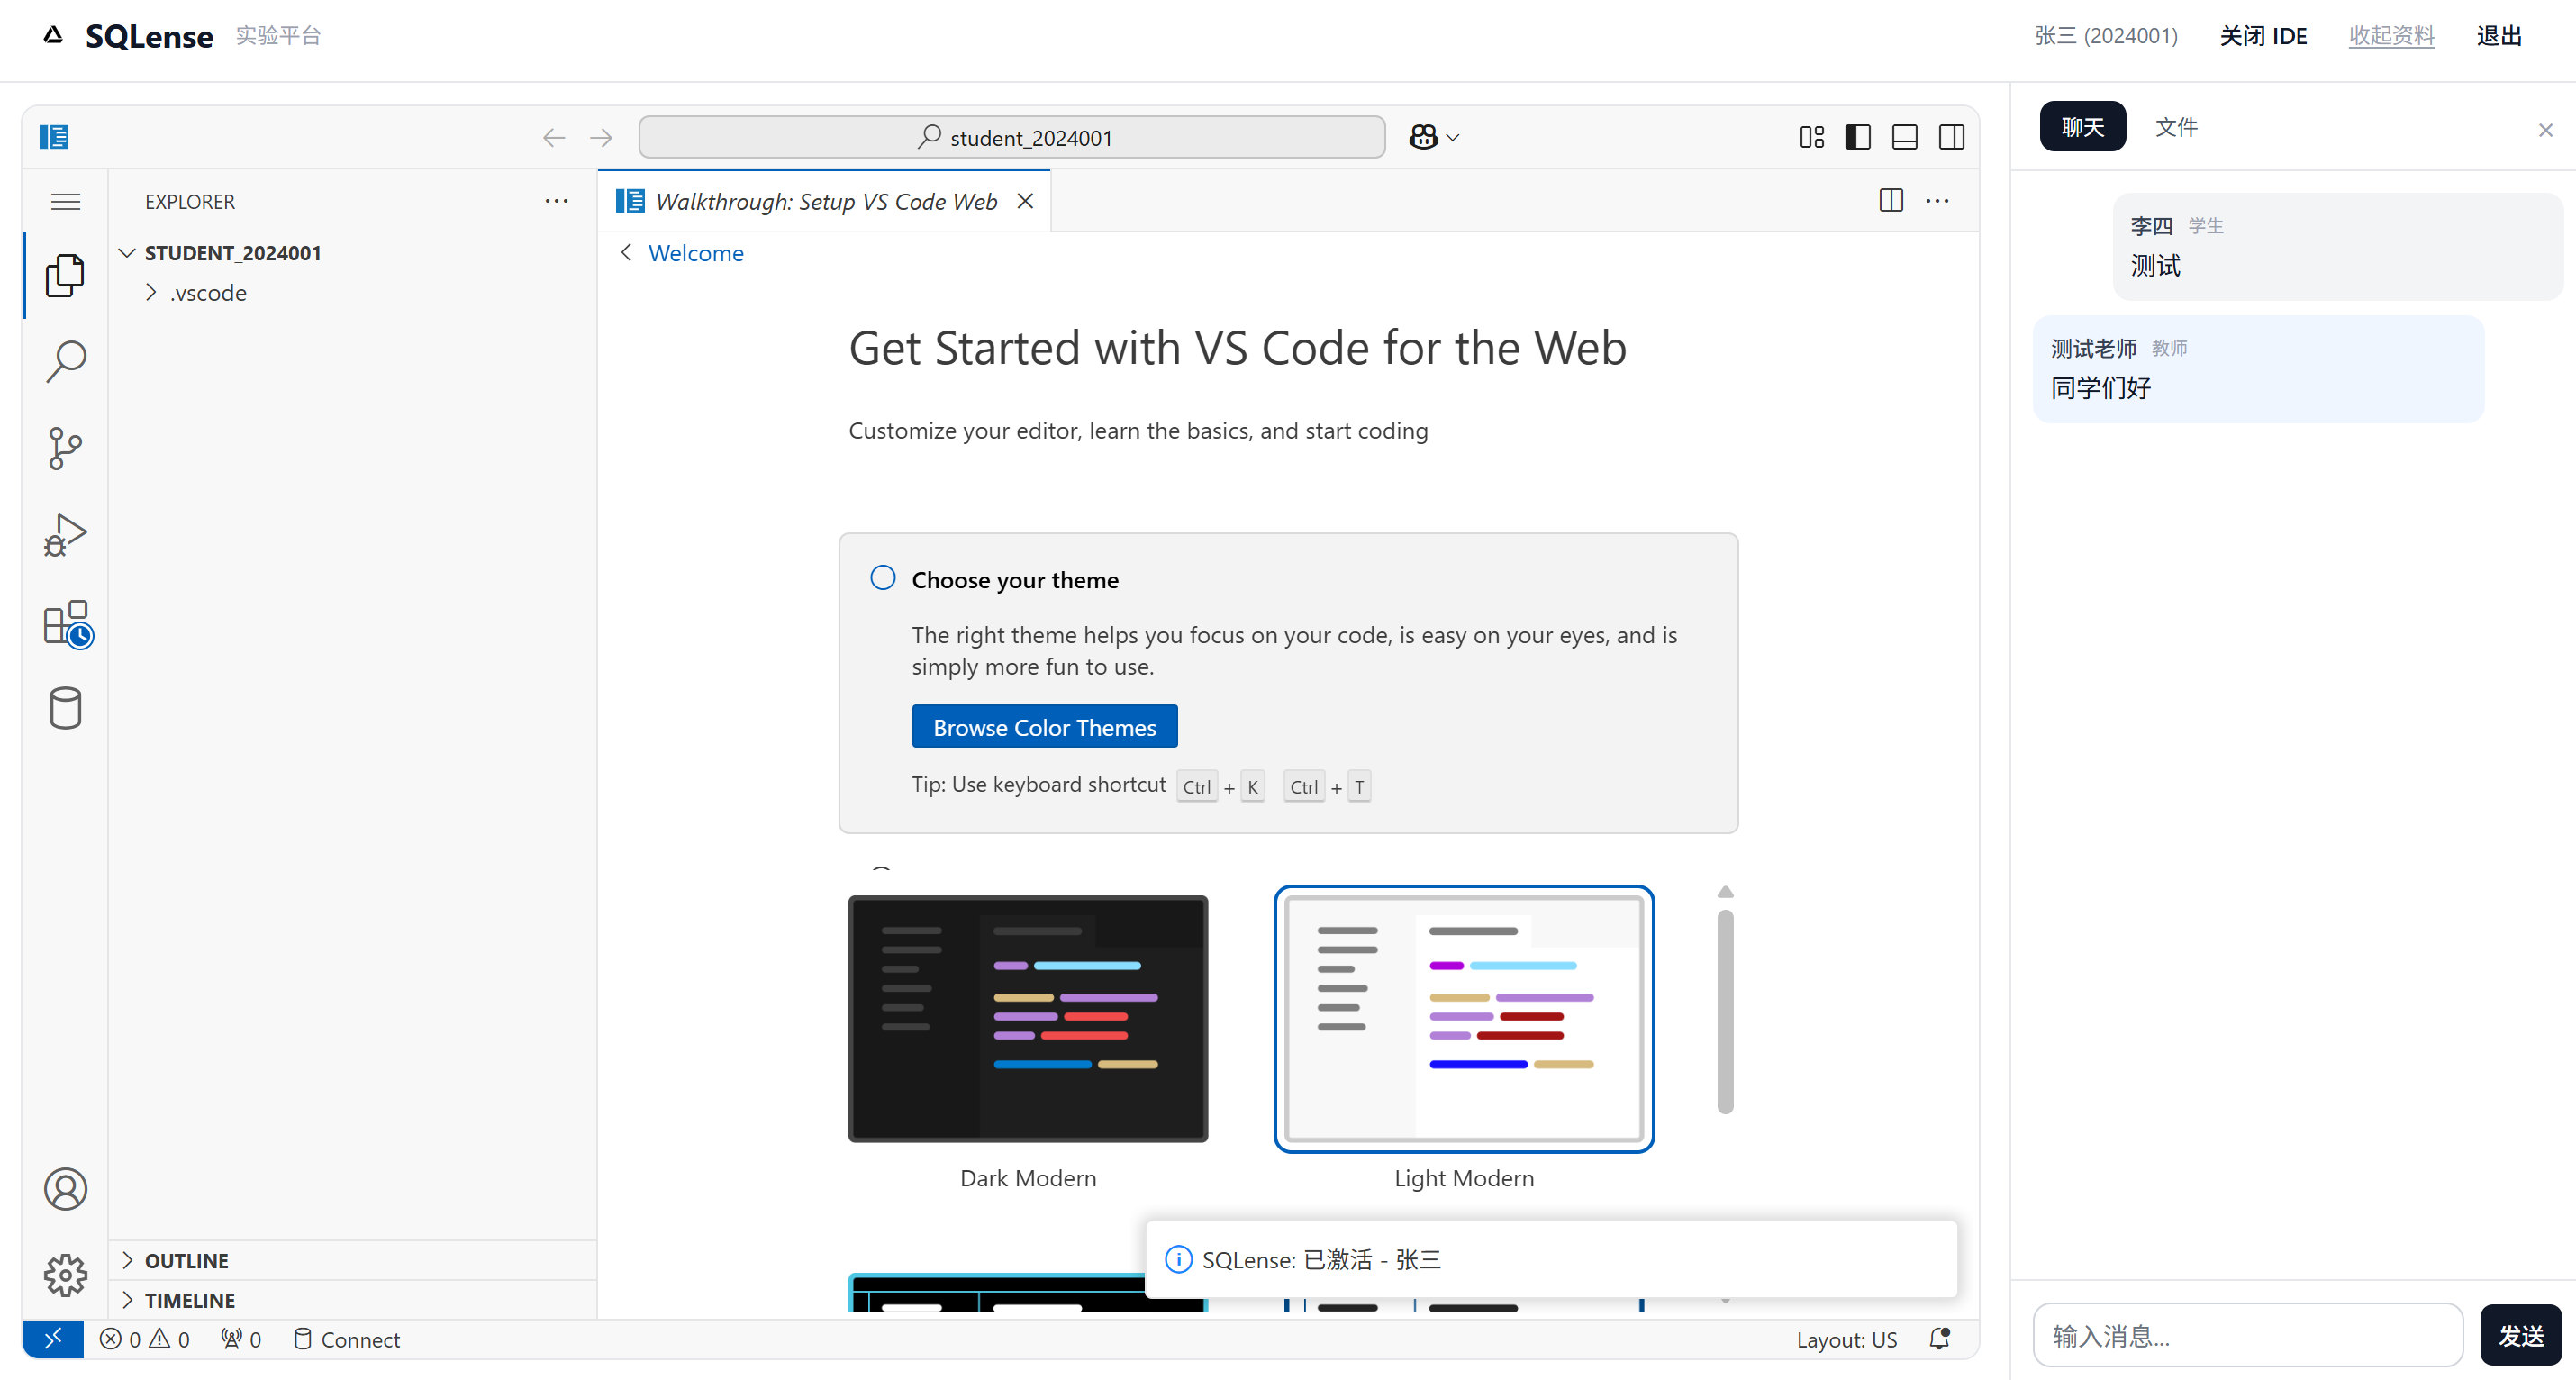Click the 测试老师 message 同学们好
The height and width of the screenshot is (1380, 2576).
pos(2258,369)
